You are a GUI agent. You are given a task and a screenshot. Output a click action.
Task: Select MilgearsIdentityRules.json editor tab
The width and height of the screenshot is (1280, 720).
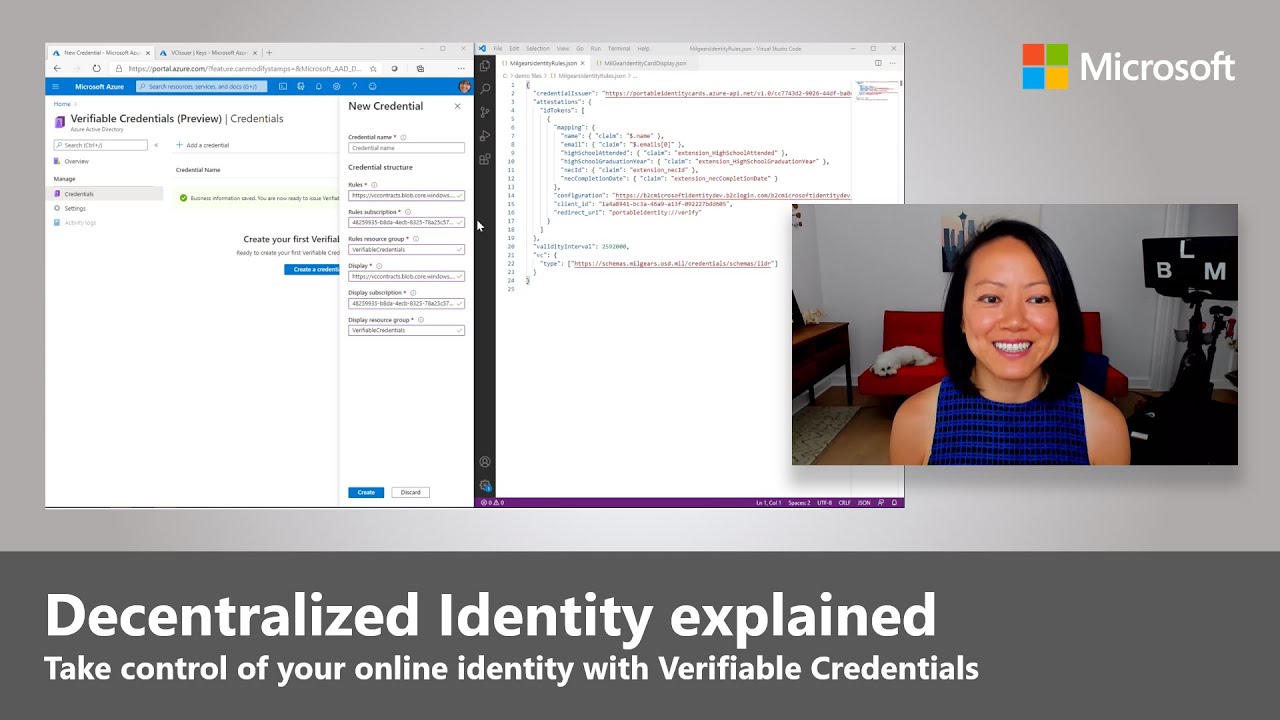coord(541,63)
